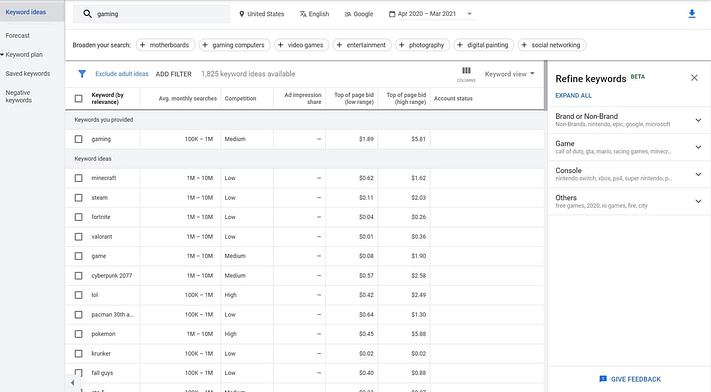
Task: Click the pacman 30th a... keyword
Action: (112, 315)
